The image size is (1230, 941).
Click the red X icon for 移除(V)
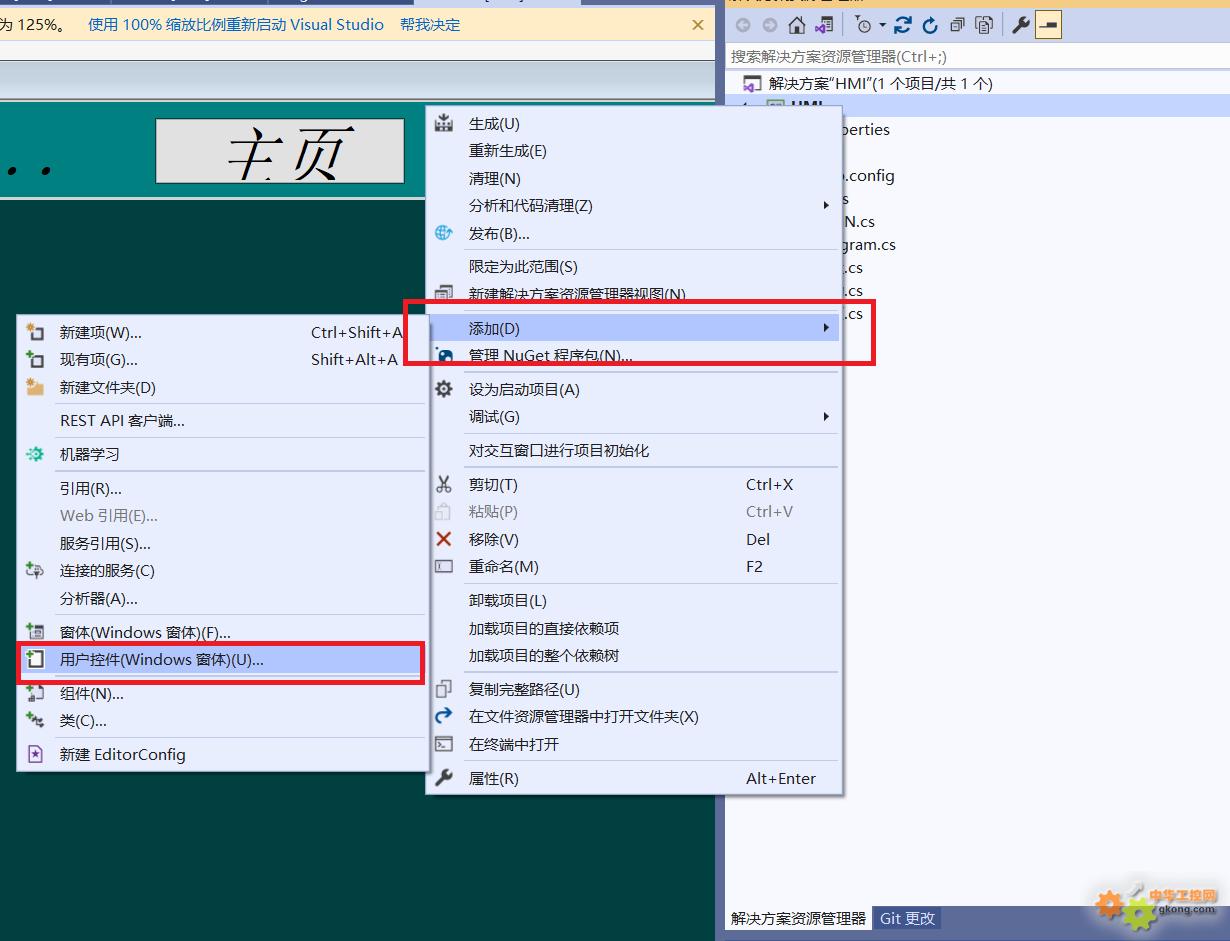click(x=444, y=539)
